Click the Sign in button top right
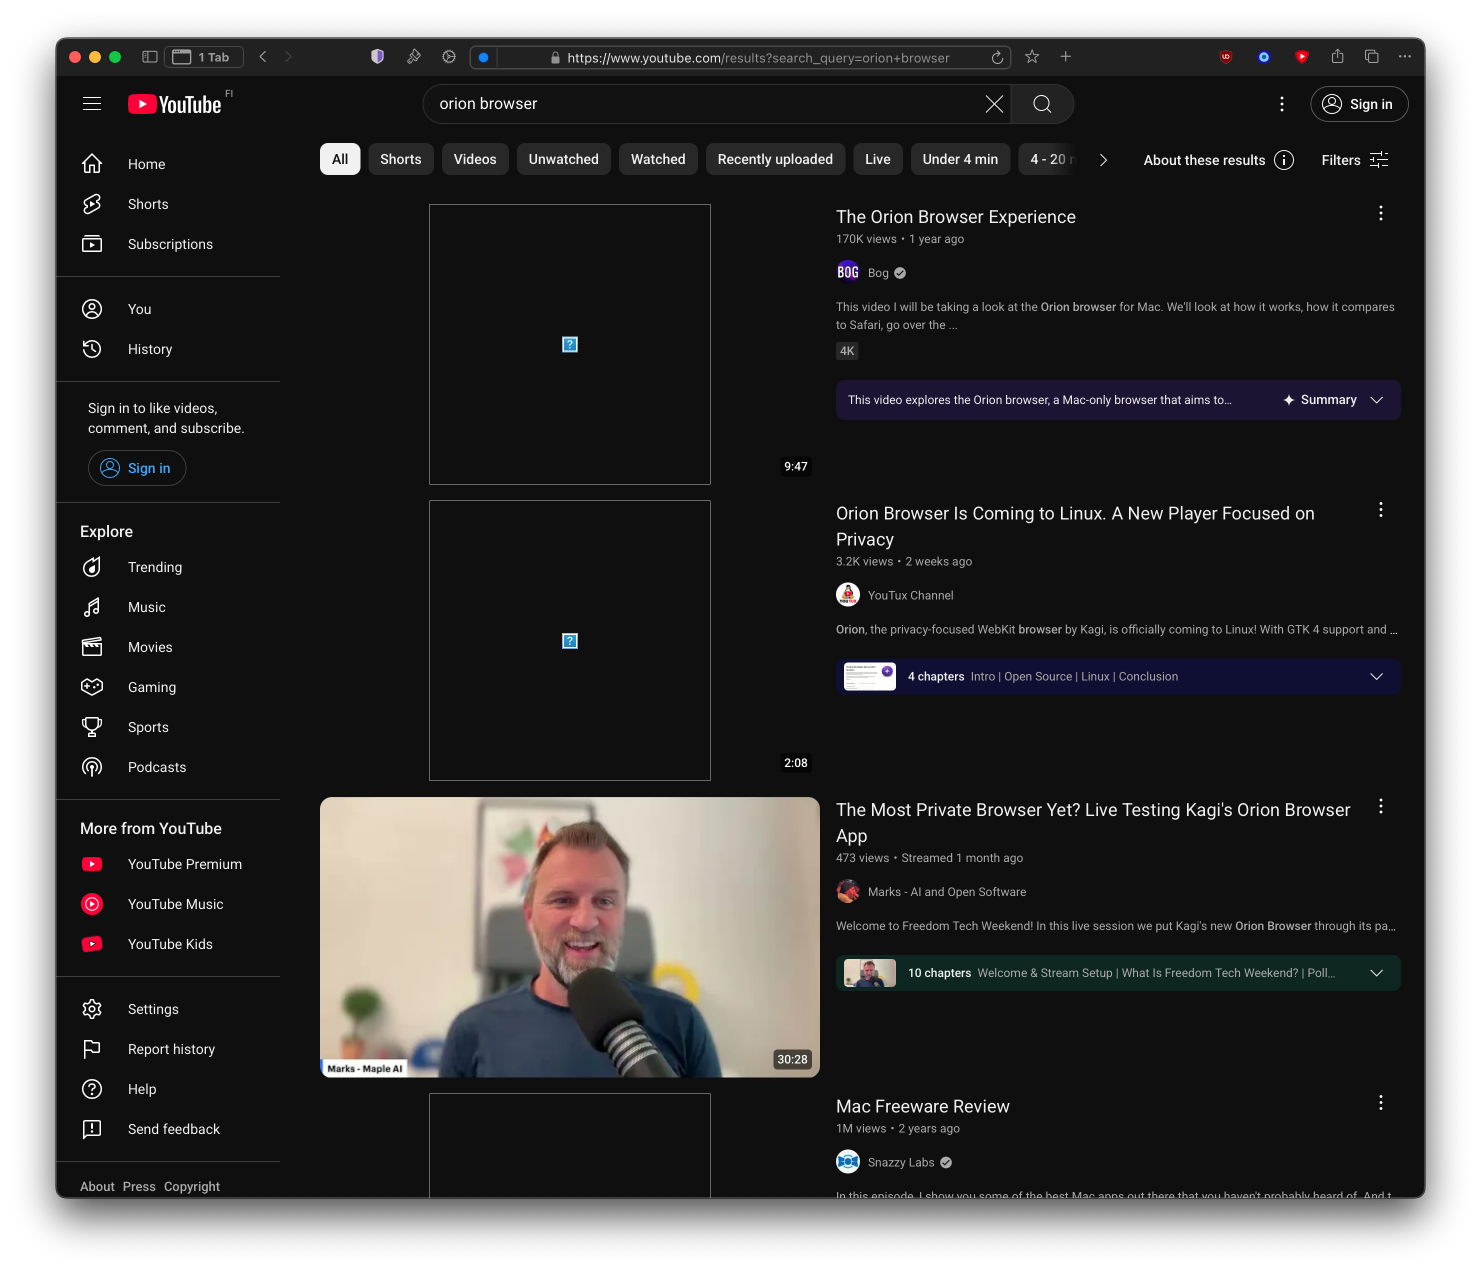The image size is (1481, 1272). (x=1359, y=104)
